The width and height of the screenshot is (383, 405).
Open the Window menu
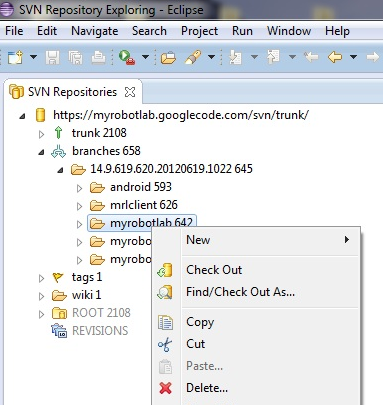tap(289, 31)
